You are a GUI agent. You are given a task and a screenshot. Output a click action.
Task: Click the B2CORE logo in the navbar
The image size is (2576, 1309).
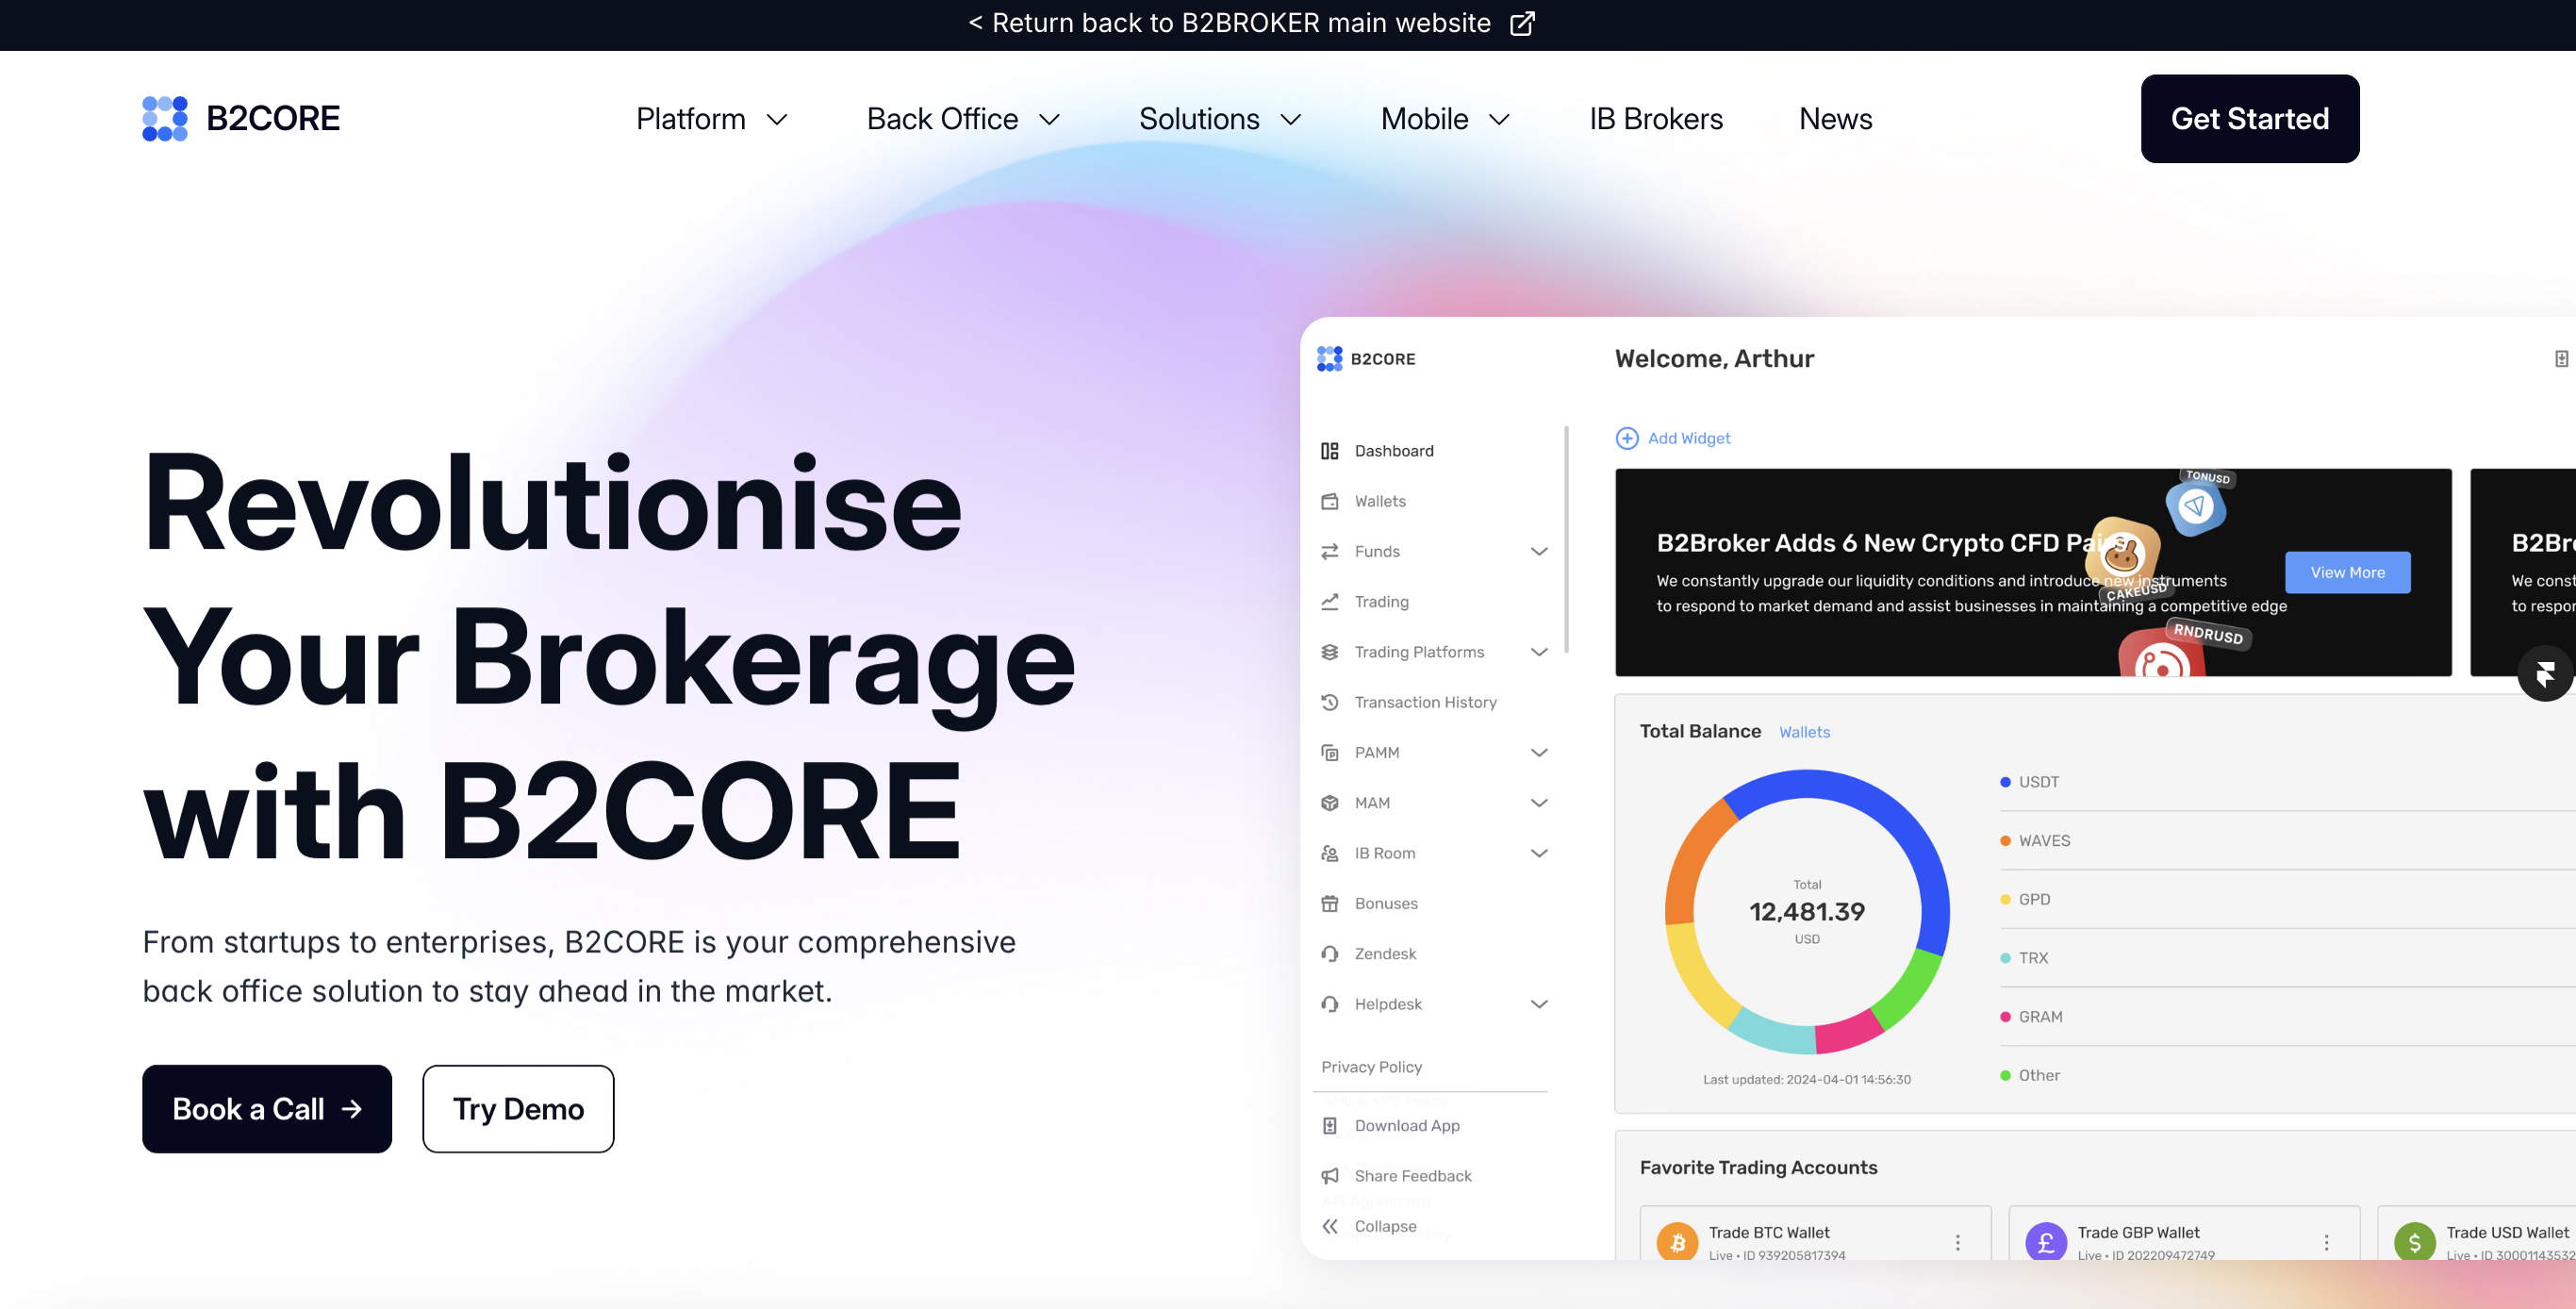240,118
